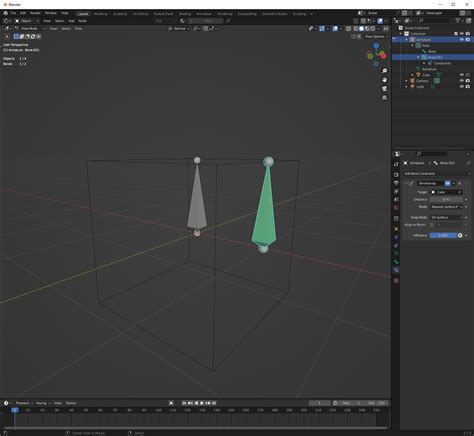
Task: Click the blue Z axis on navigation gizmo
Action: coord(376,46)
